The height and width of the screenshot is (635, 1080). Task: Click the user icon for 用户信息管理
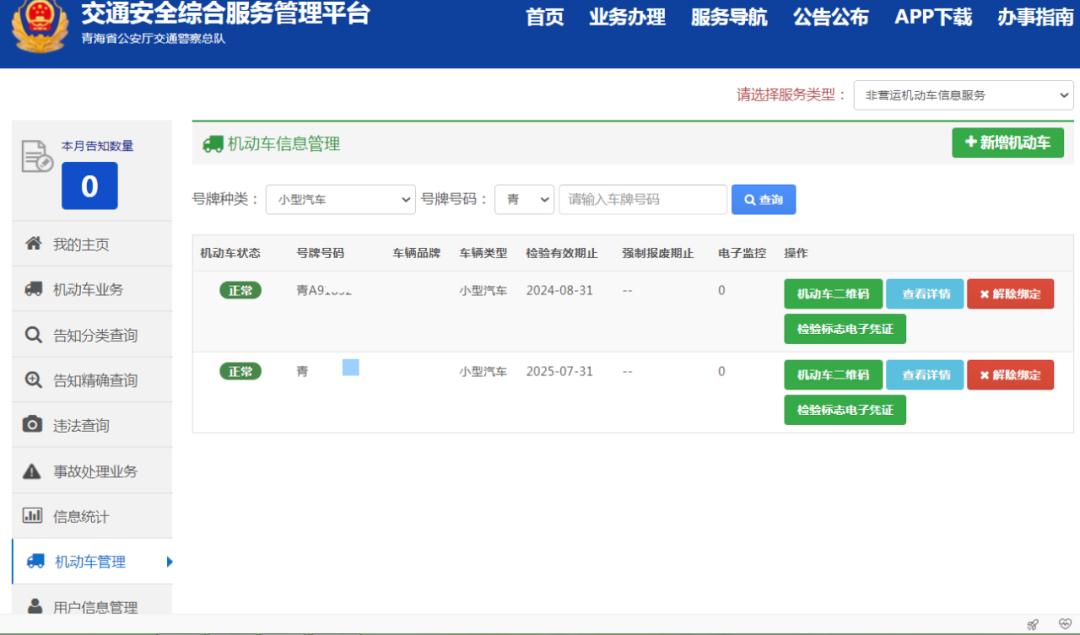click(35, 606)
